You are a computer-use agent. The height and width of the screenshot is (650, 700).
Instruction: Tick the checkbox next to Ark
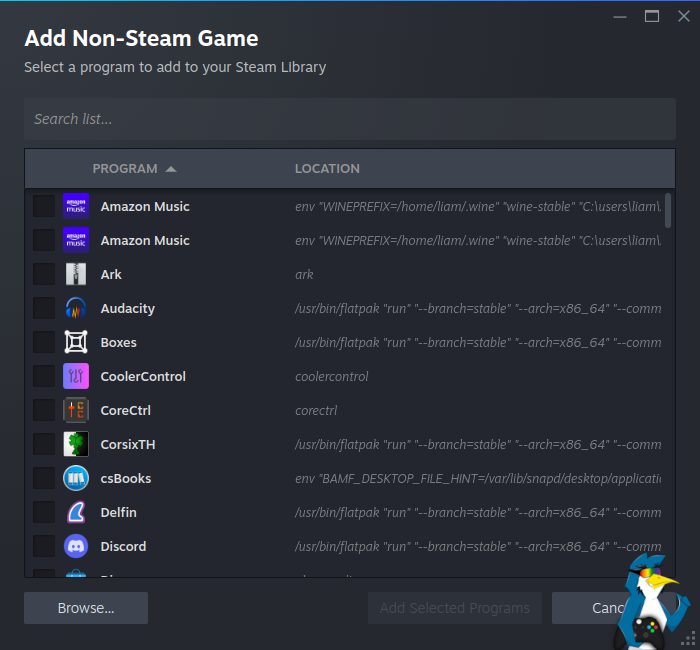coord(44,274)
